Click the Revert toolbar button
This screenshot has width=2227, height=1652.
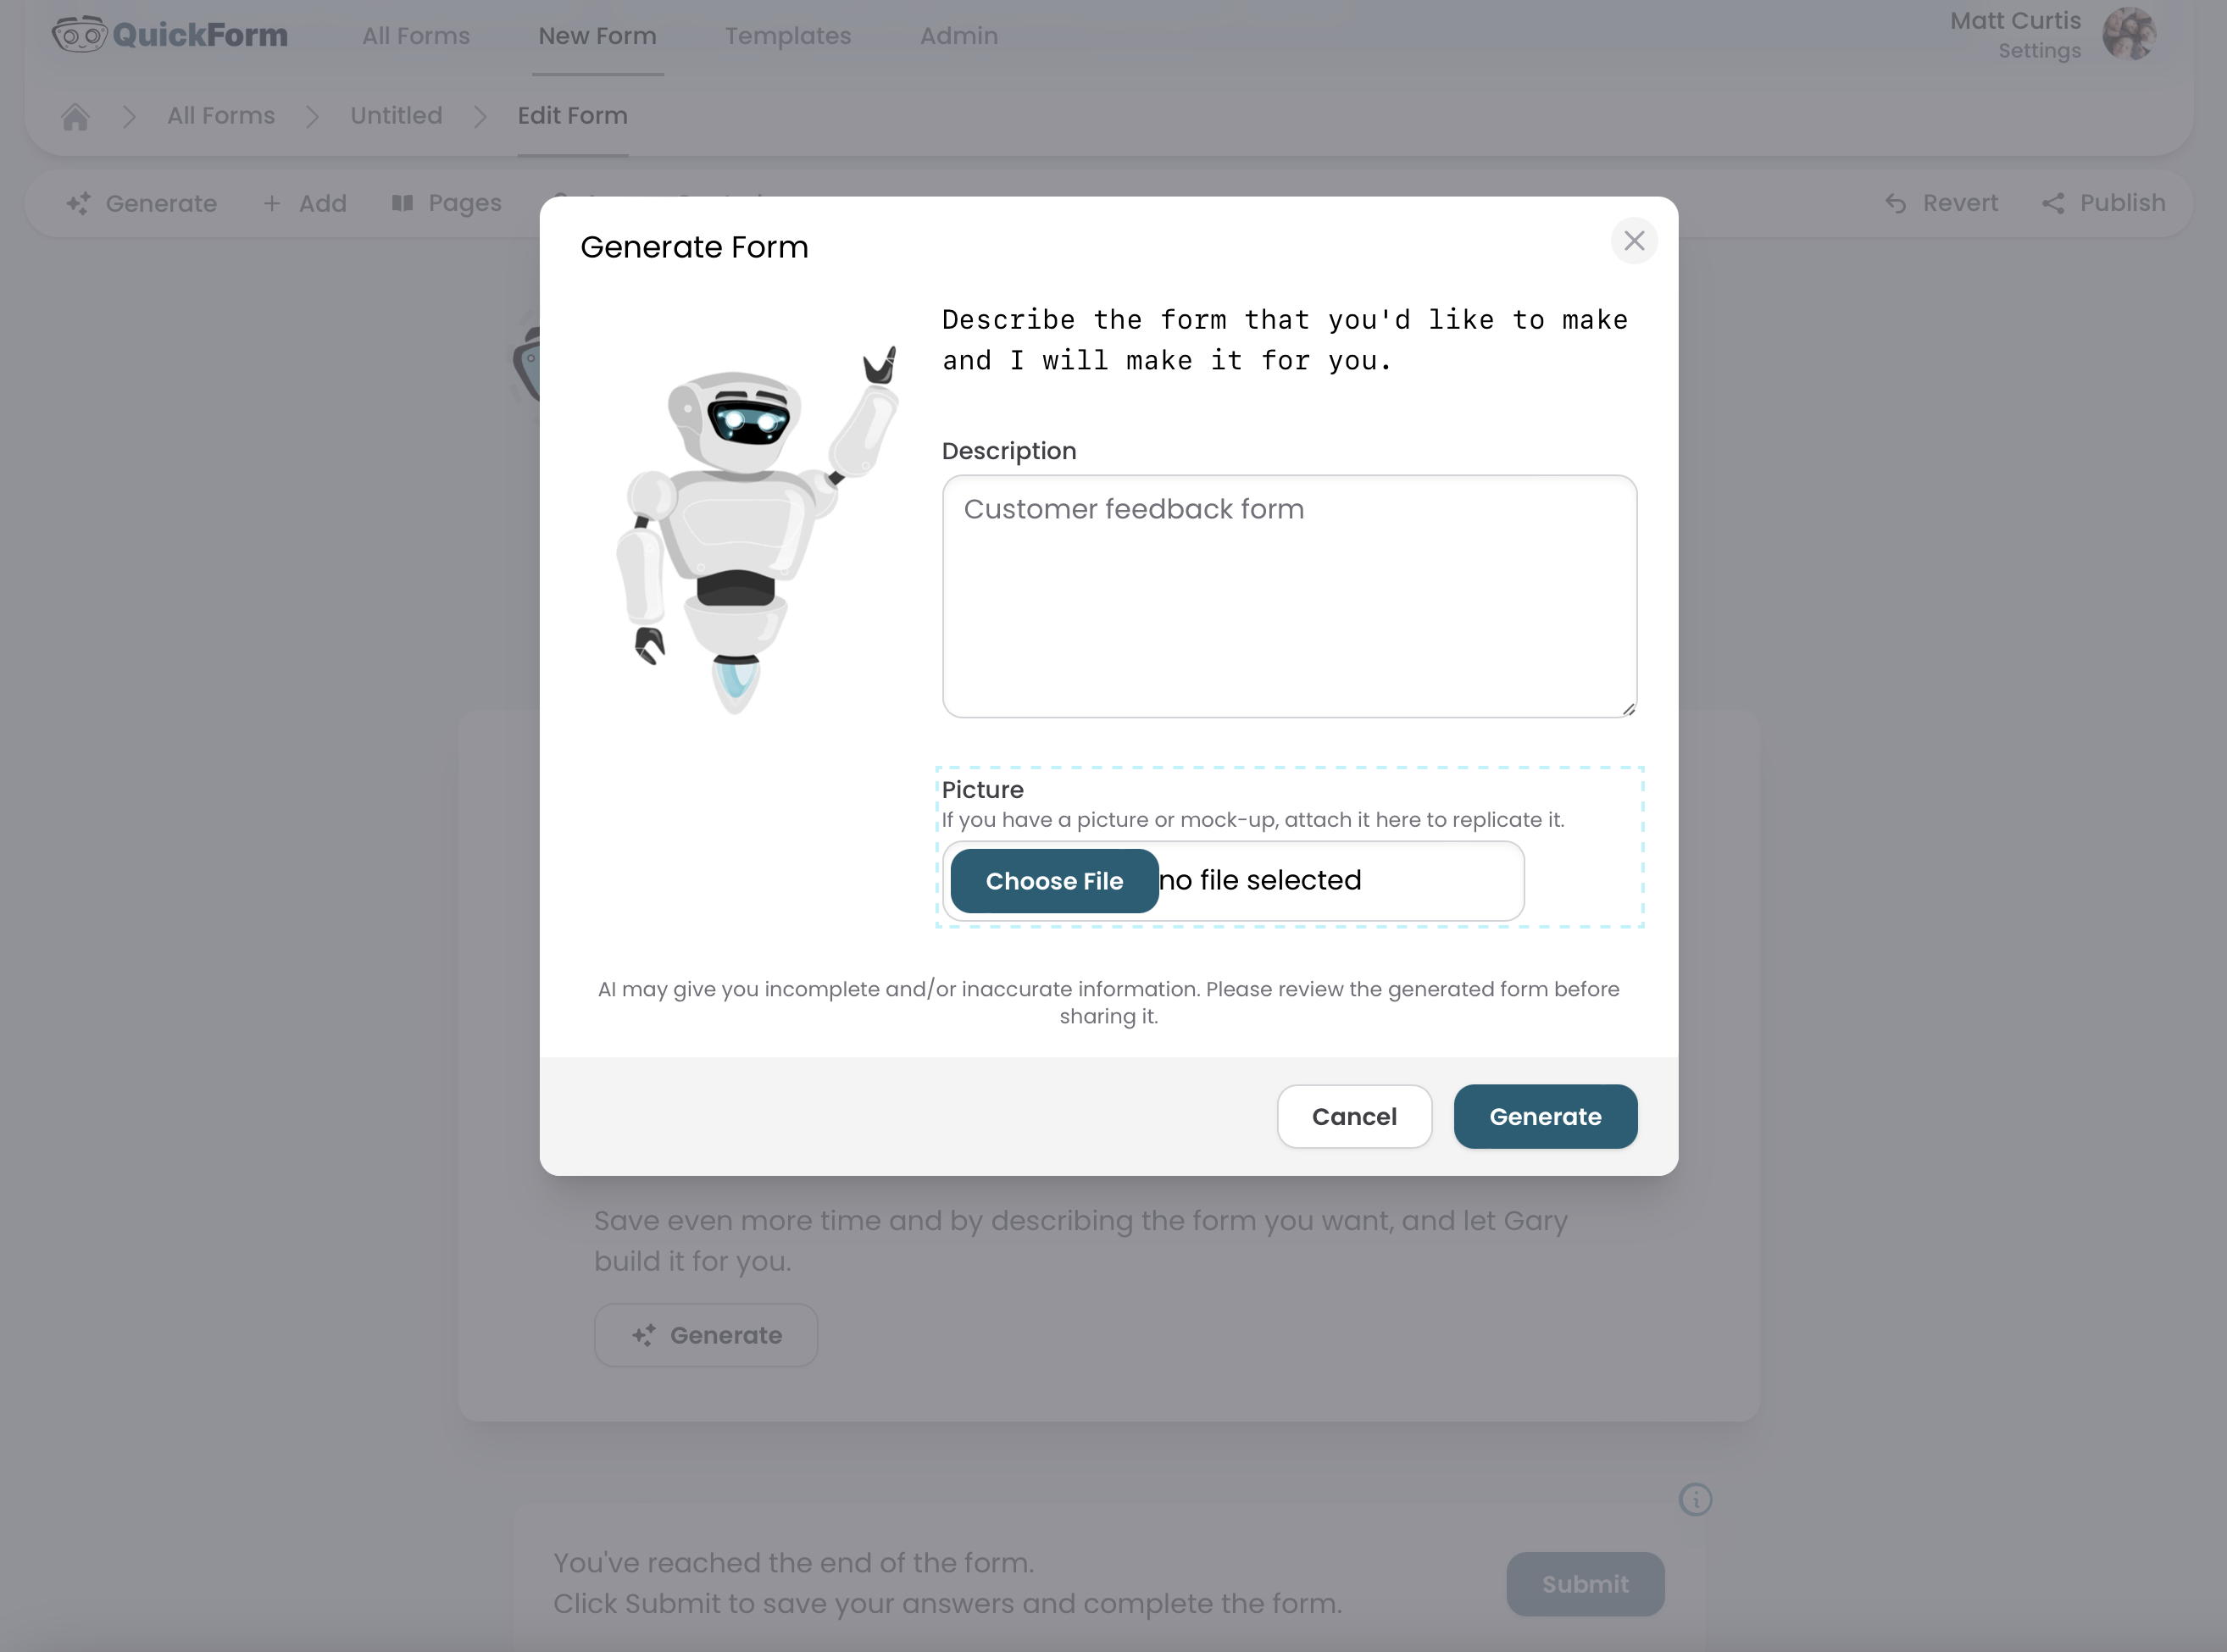[1941, 203]
